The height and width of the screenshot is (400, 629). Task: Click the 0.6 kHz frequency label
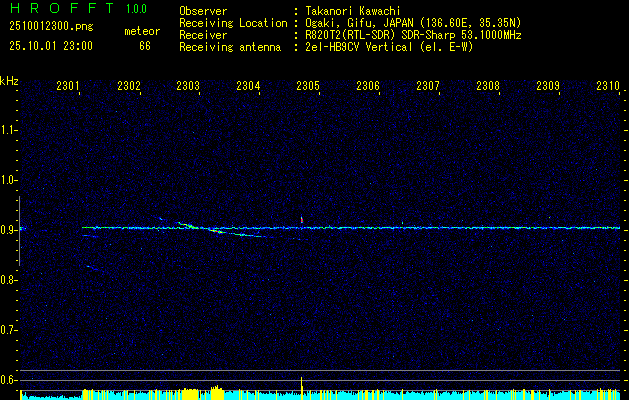[8, 380]
